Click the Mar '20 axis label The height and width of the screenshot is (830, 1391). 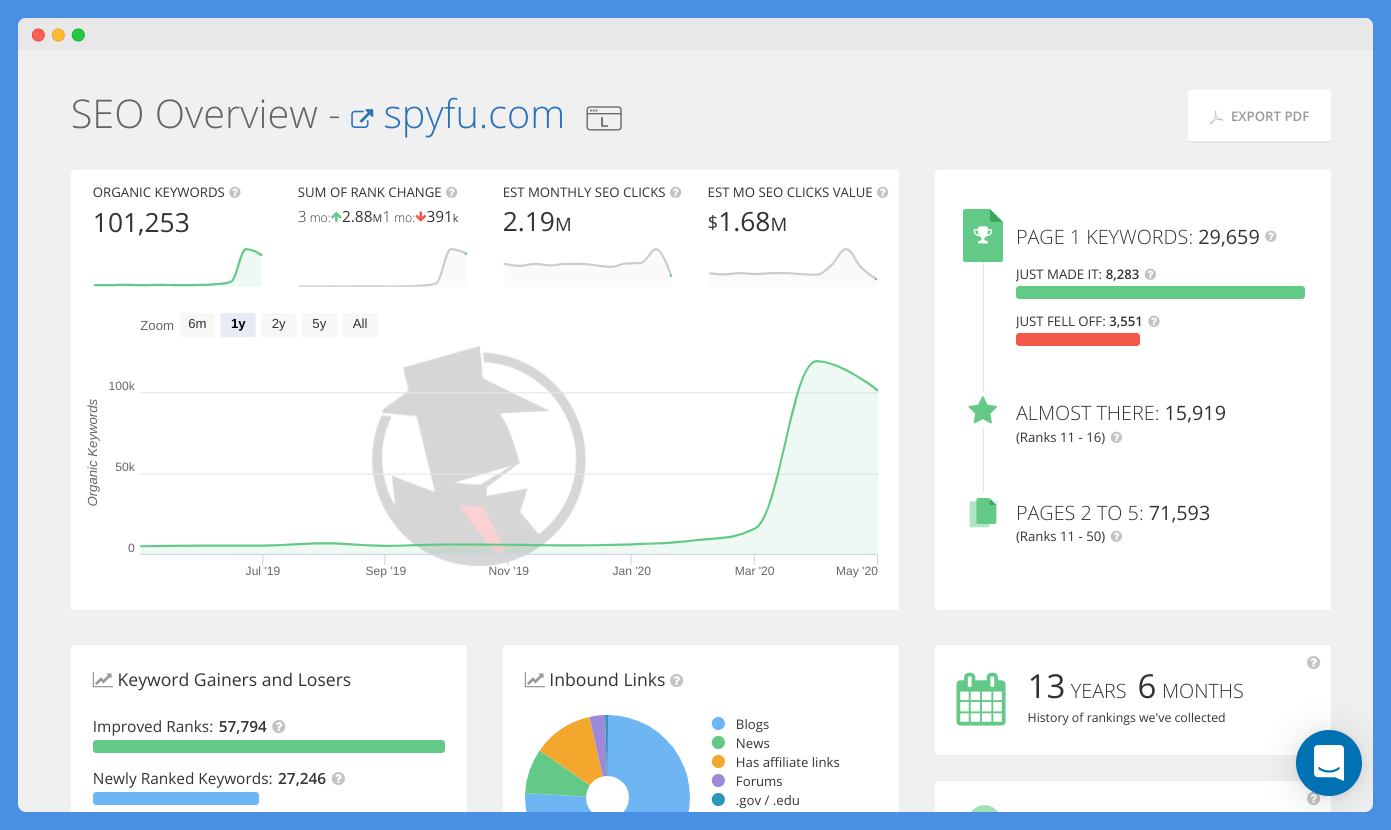754,571
